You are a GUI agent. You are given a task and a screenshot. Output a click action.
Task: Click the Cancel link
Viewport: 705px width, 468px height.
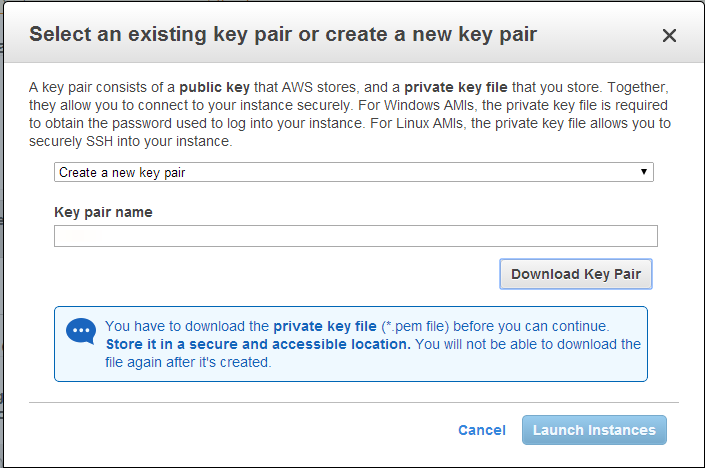pyautogui.click(x=482, y=430)
